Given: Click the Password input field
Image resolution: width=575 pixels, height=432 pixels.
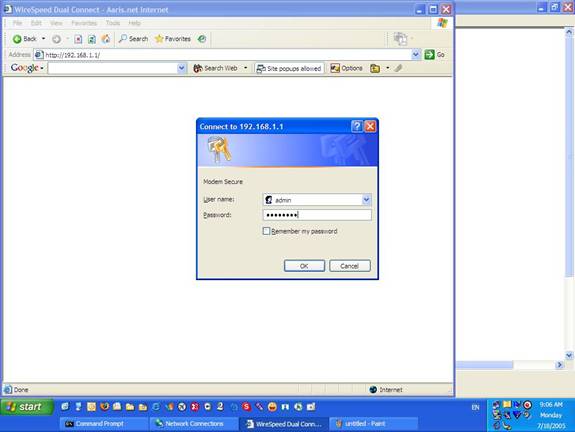Looking at the screenshot, I should tap(317, 215).
